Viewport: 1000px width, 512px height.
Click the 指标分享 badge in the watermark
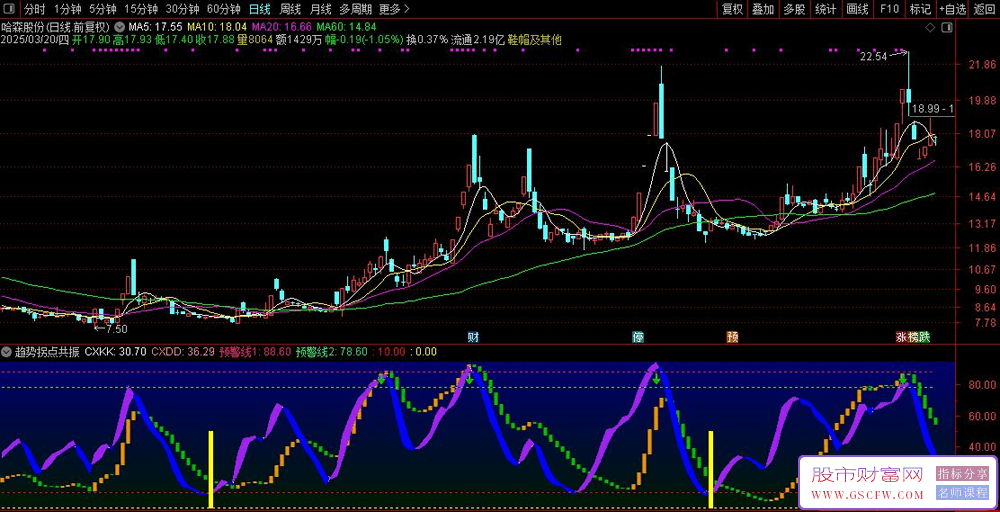963,474
